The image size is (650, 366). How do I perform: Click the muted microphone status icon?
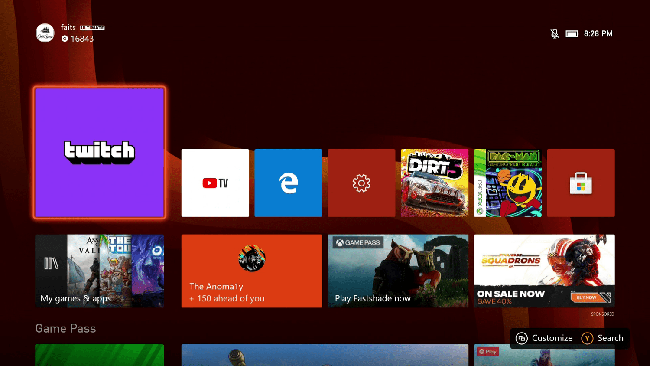coord(554,34)
